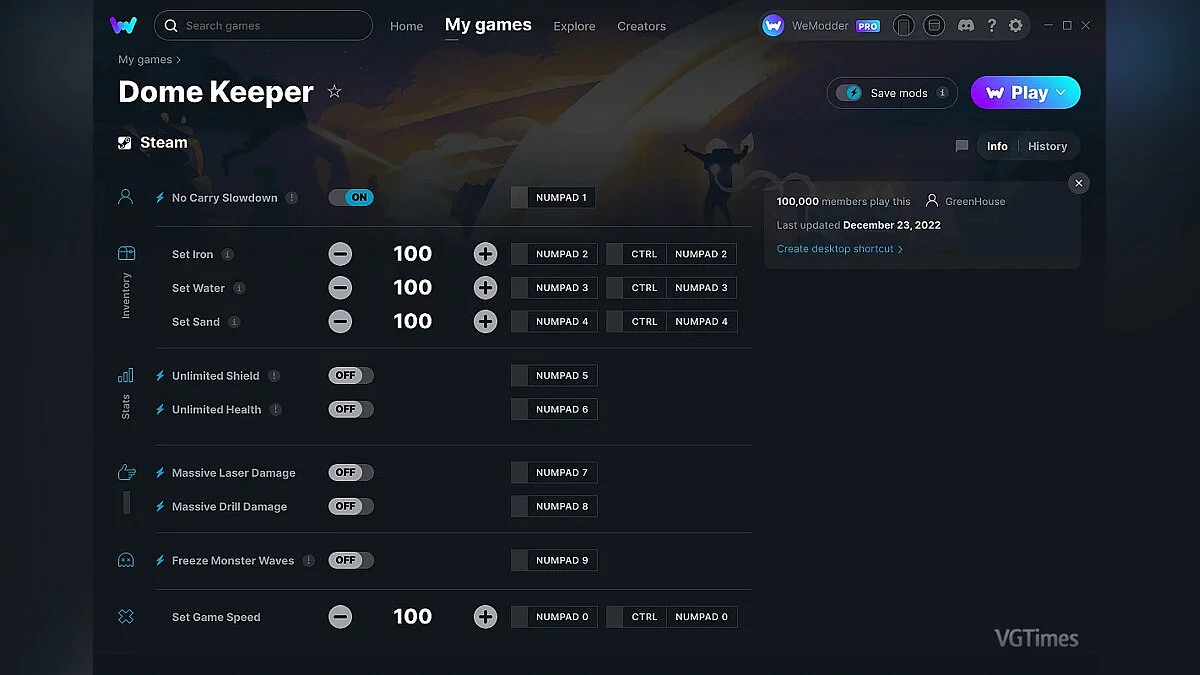Viewport: 1200px width, 675px height.
Task: Open the help question mark icon
Action: (991, 26)
